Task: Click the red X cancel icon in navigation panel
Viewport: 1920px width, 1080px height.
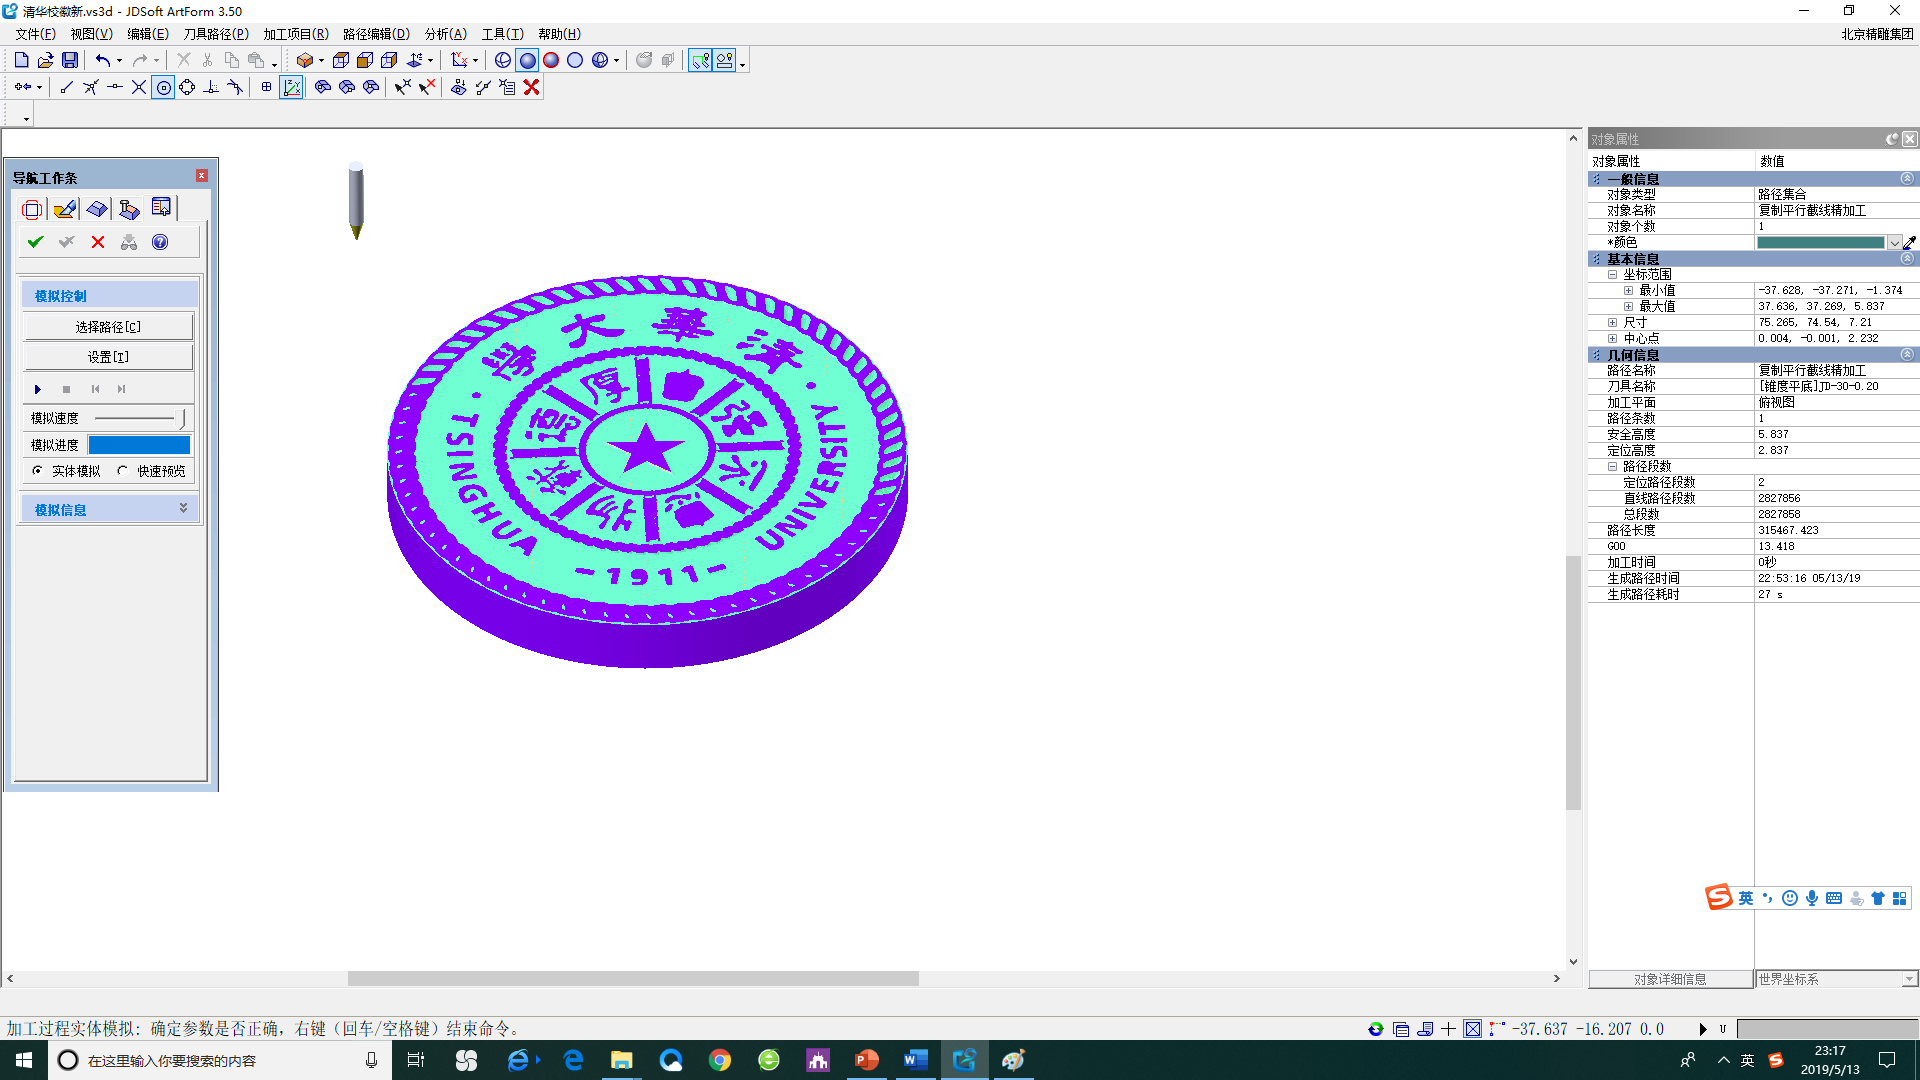Action: [97, 242]
